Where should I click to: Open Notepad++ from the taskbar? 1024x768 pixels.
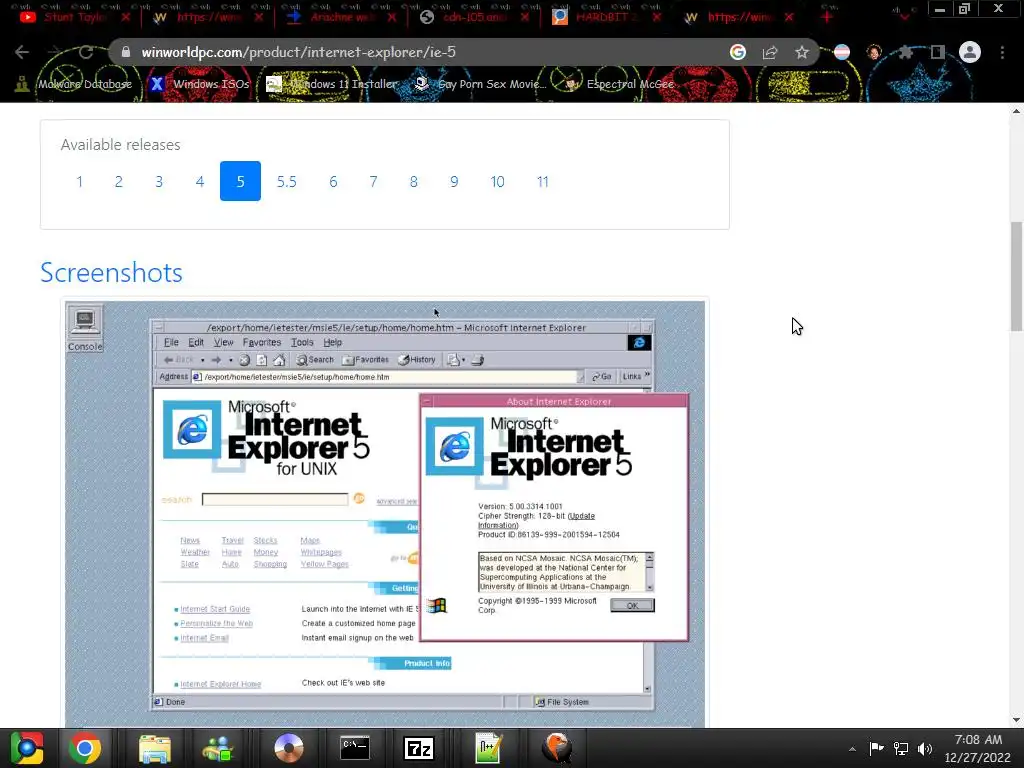[x=488, y=748]
